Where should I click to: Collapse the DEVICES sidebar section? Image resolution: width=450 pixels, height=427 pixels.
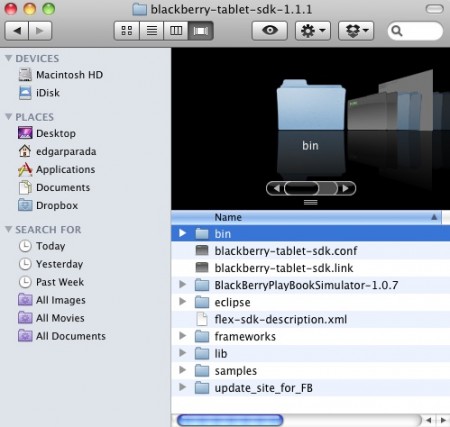click(x=9, y=58)
